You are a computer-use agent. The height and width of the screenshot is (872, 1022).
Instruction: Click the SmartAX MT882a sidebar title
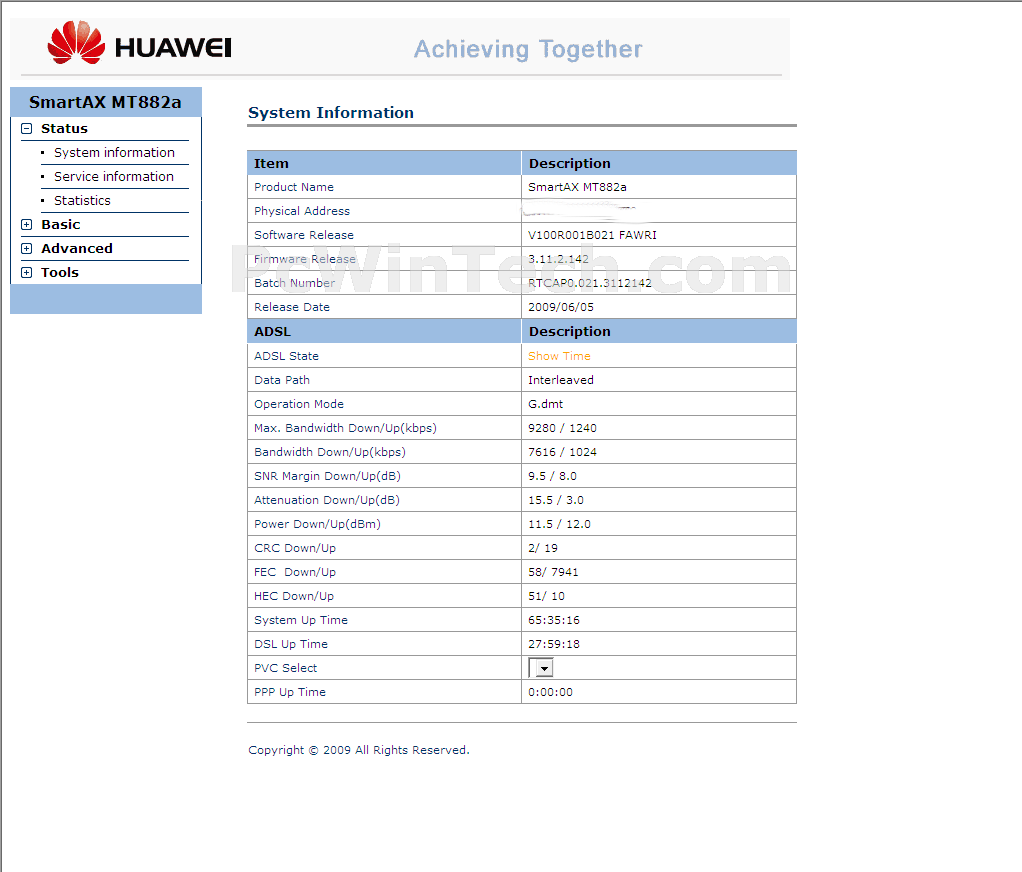pyautogui.click(x=105, y=102)
